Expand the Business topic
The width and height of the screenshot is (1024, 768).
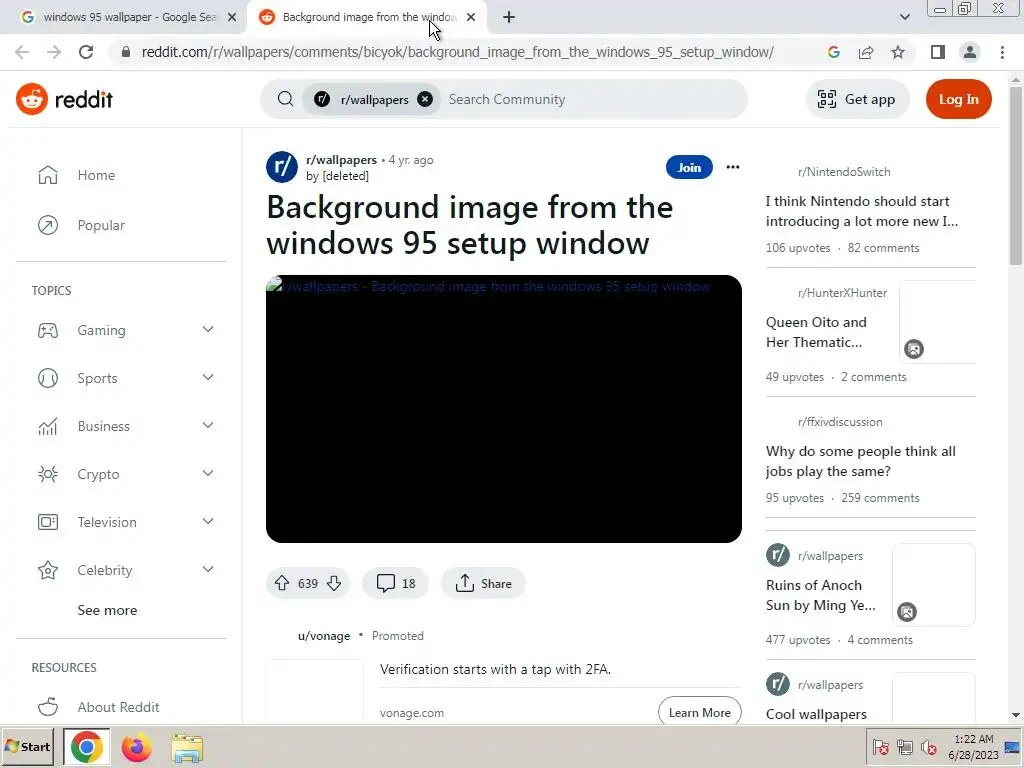[x=208, y=426]
